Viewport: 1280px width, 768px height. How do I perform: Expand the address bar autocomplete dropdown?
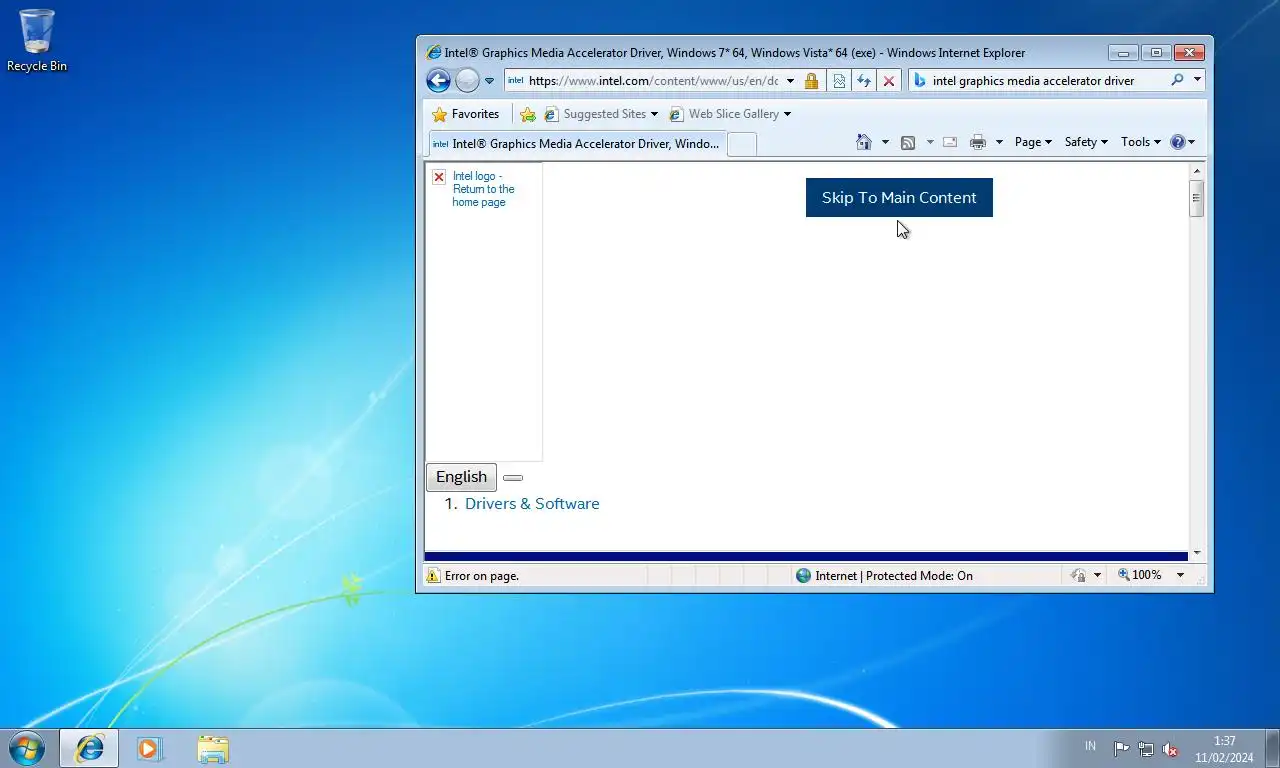(790, 81)
